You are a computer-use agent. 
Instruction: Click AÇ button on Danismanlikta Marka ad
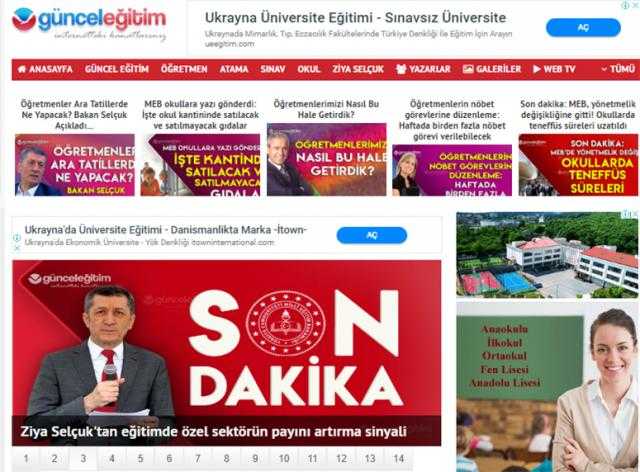click(371, 235)
